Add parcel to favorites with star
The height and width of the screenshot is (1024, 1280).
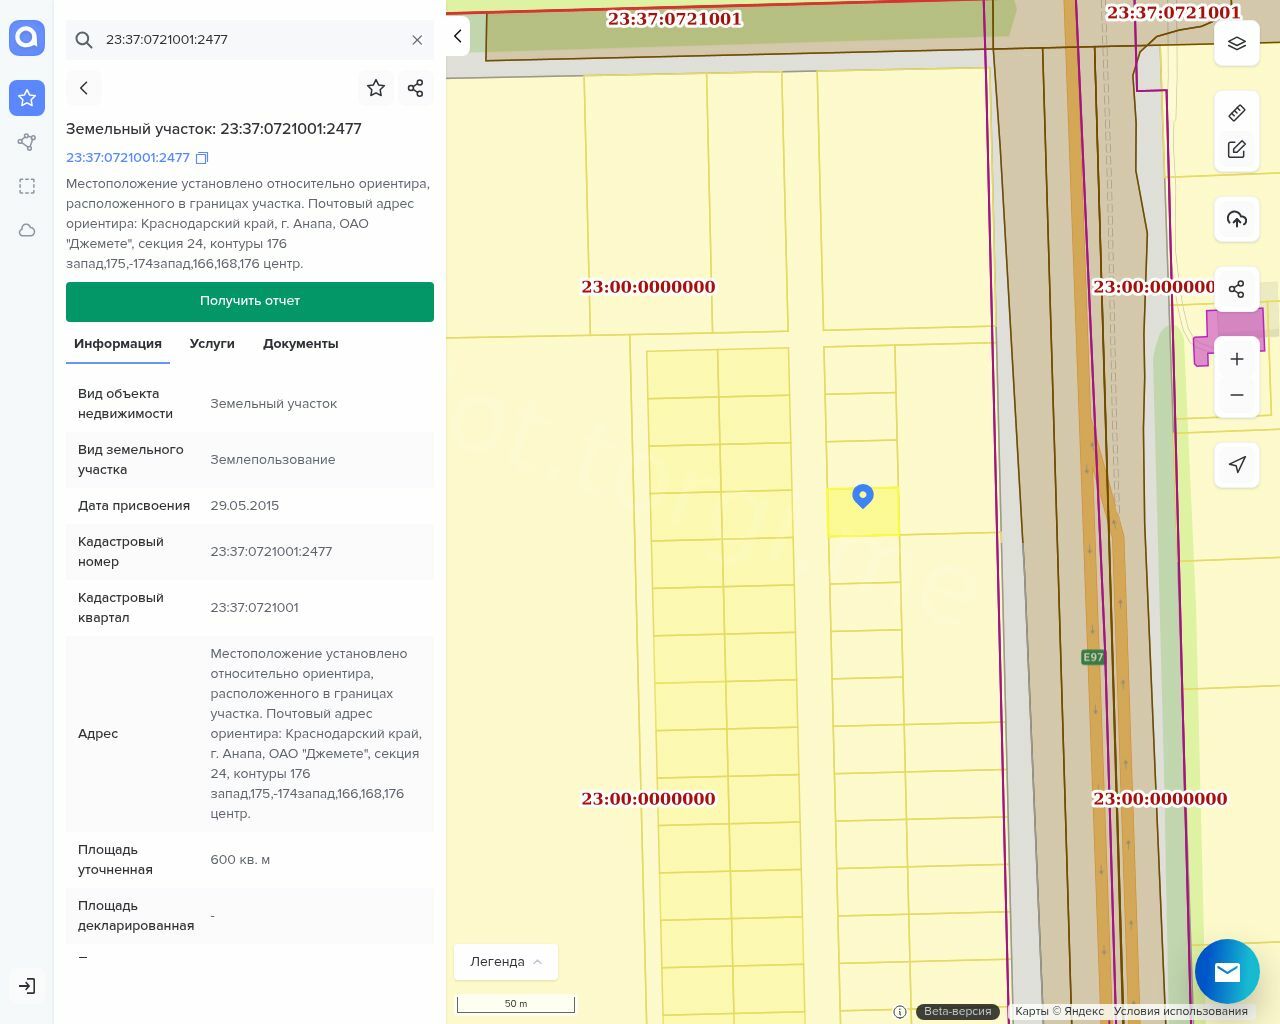[x=376, y=88]
